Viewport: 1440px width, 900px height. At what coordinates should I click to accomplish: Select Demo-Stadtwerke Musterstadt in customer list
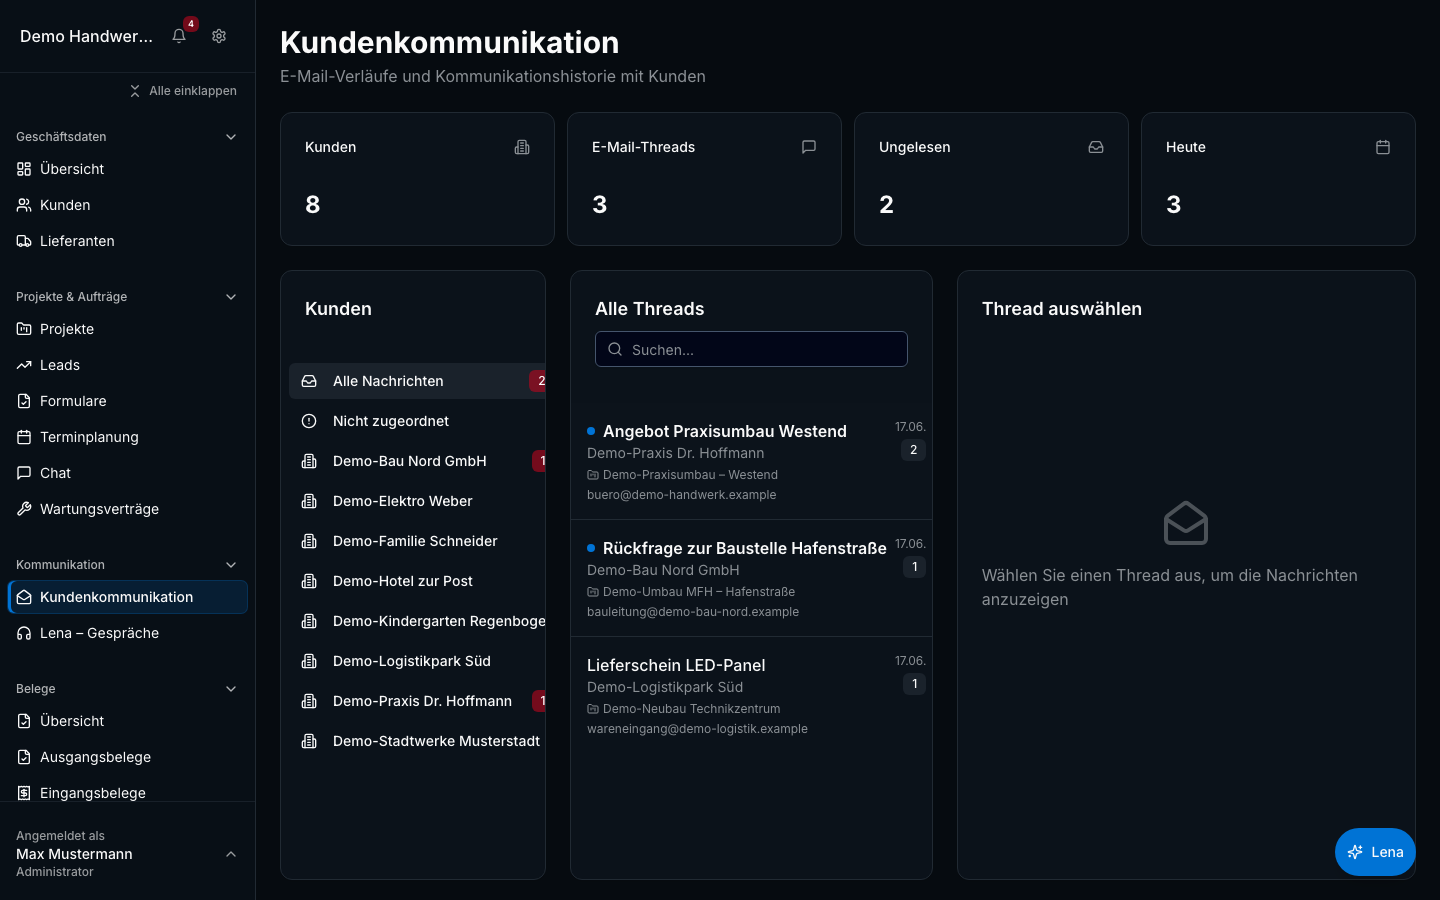[417, 741]
